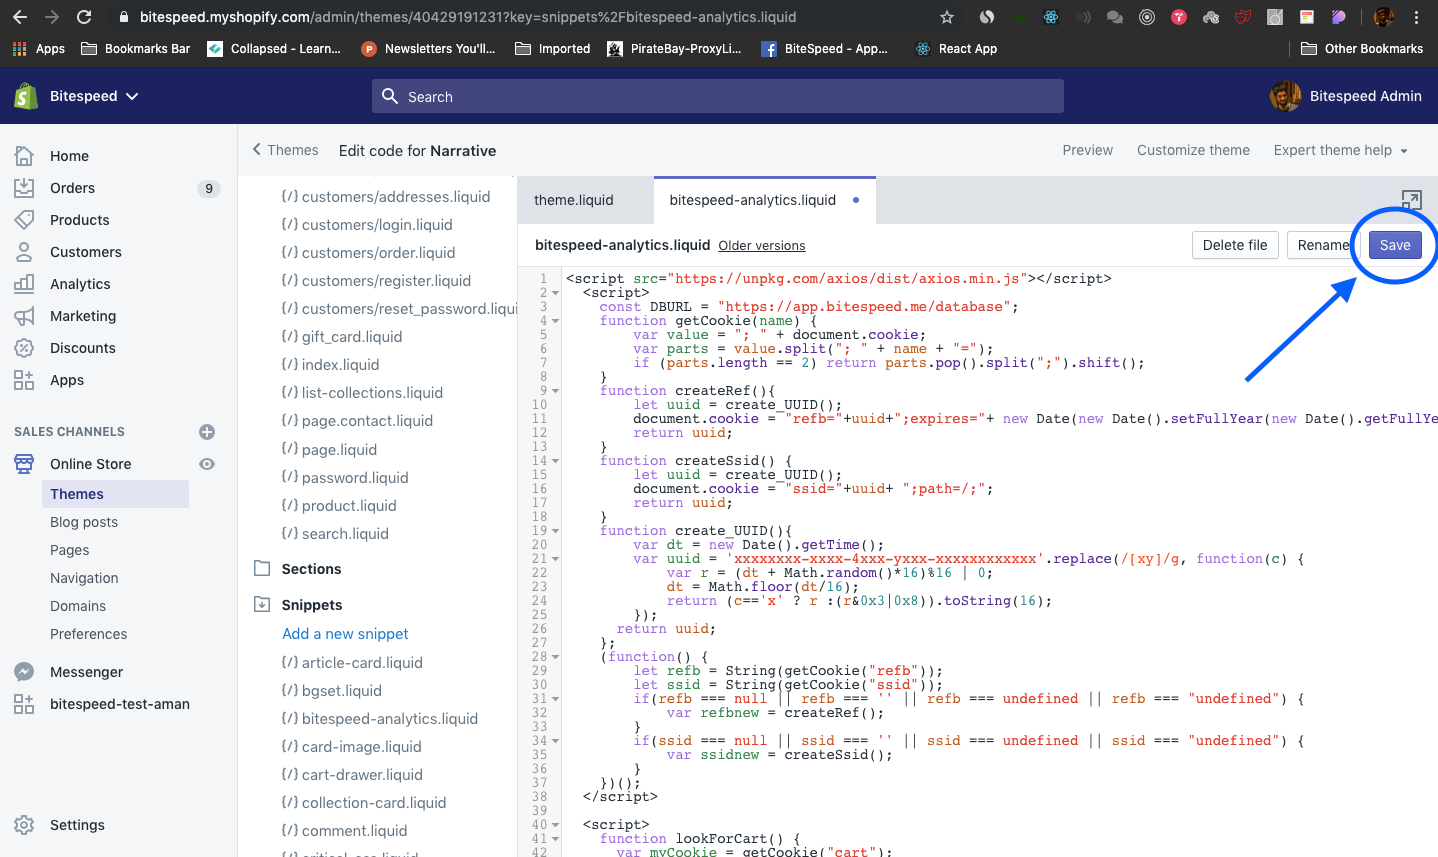Open gift_card.liquid template file
Screen dimensions: 1438x857
pos(352,337)
